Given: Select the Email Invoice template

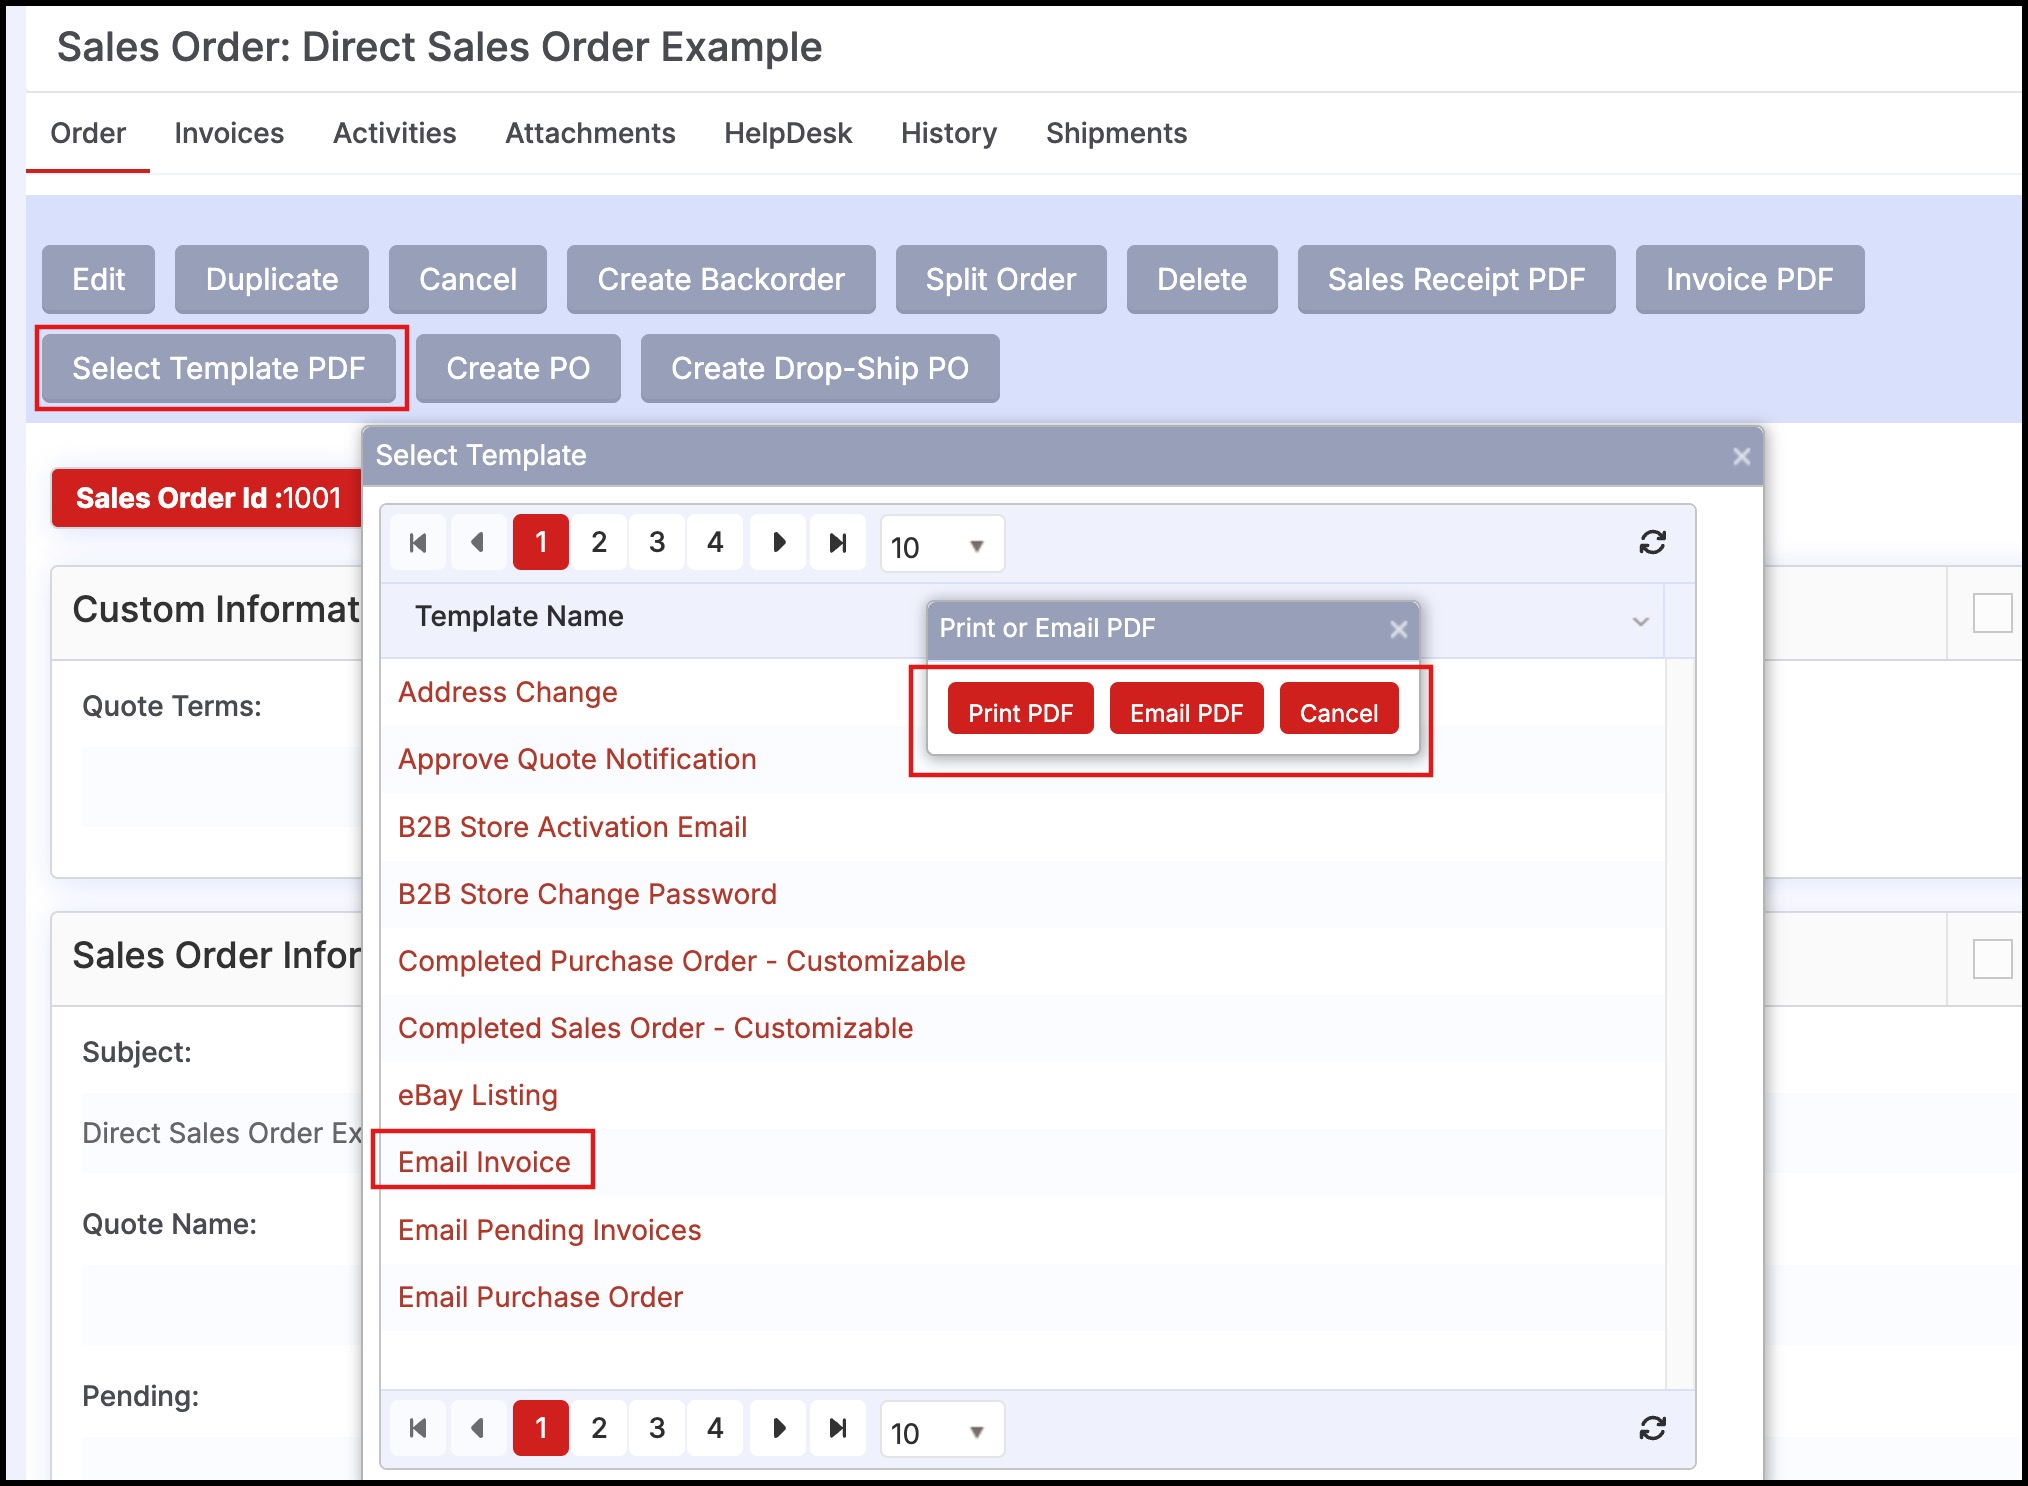Looking at the screenshot, I should (x=484, y=1162).
